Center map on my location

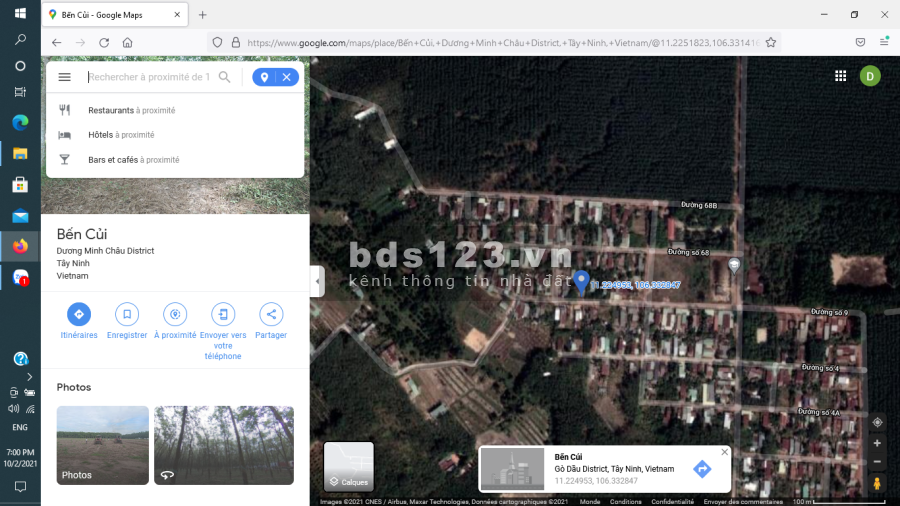pos(877,422)
